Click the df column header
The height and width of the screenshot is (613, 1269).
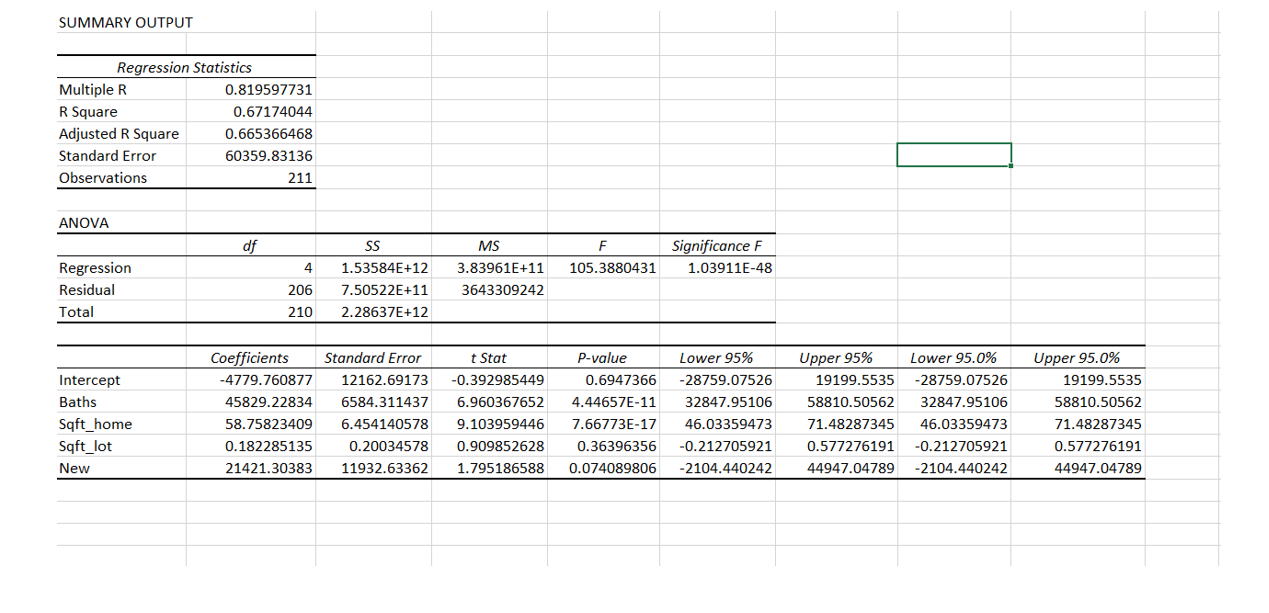pos(251,245)
